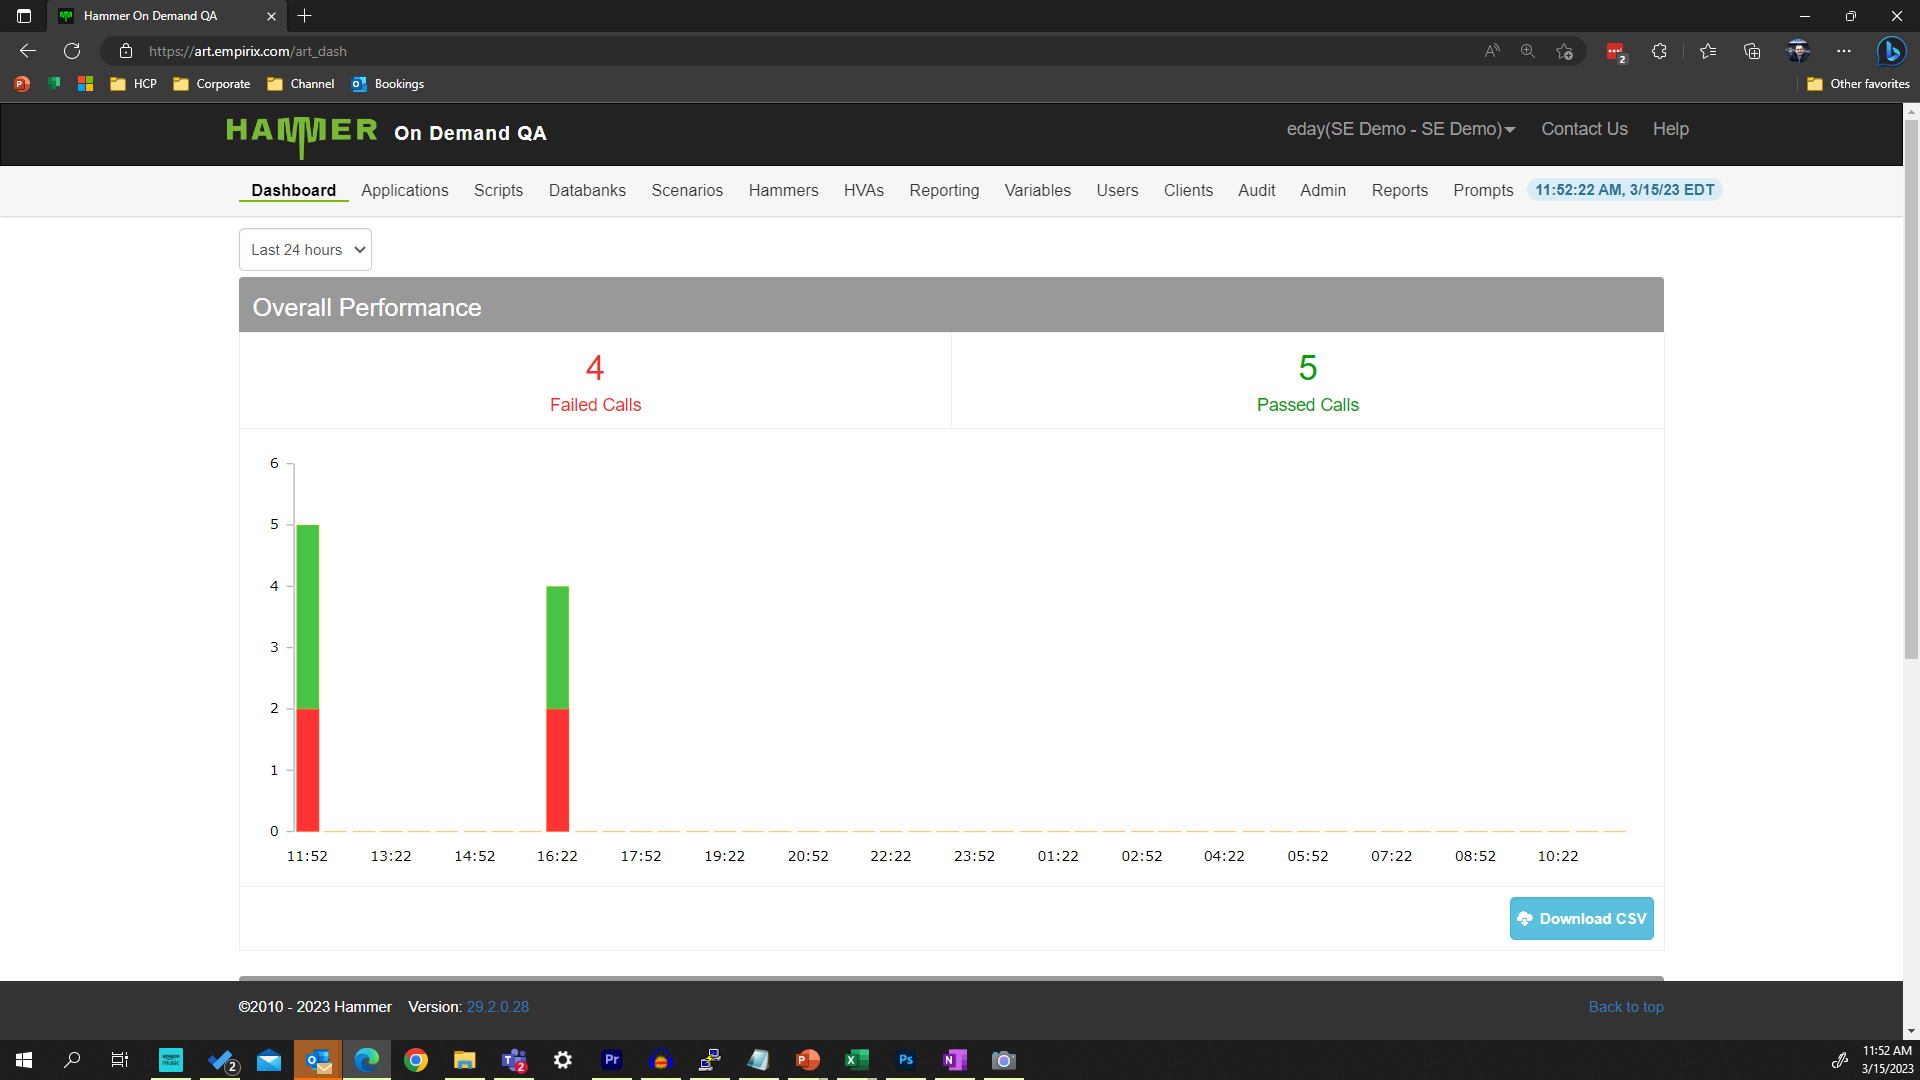
Task: Click the browser collections icon
Action: click(1752, 51)
